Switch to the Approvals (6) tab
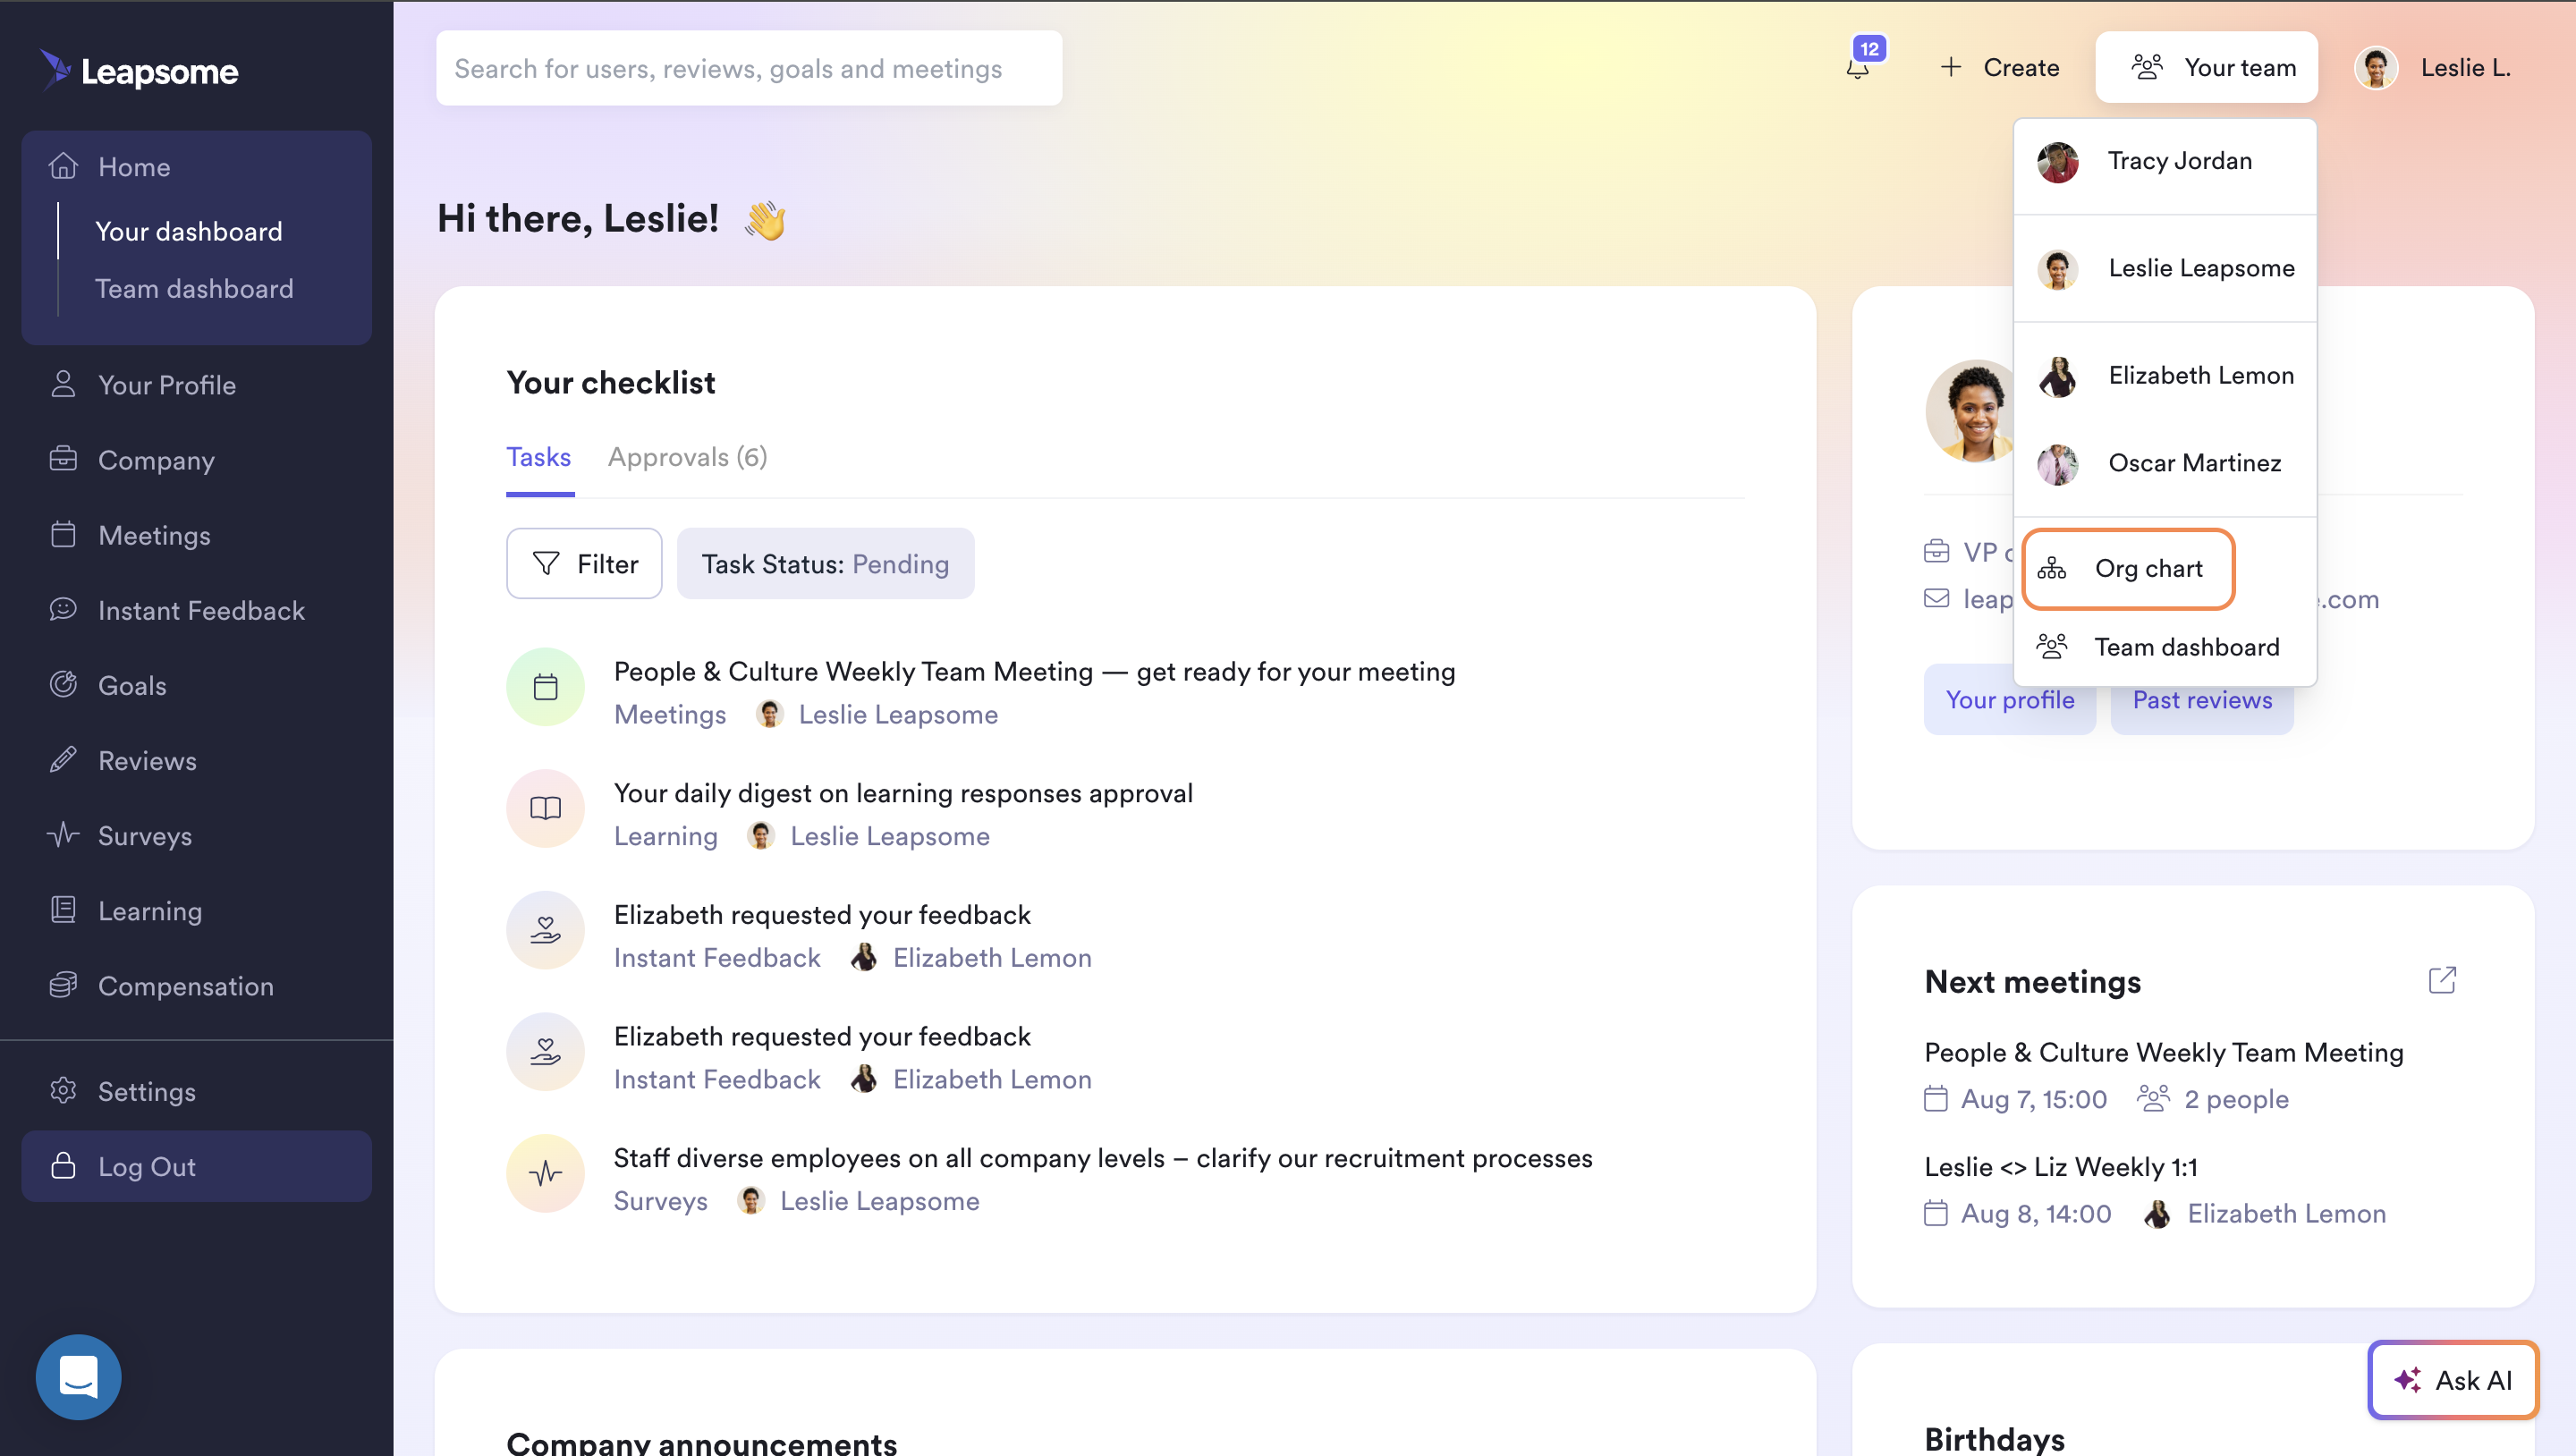 coord(687,457)
